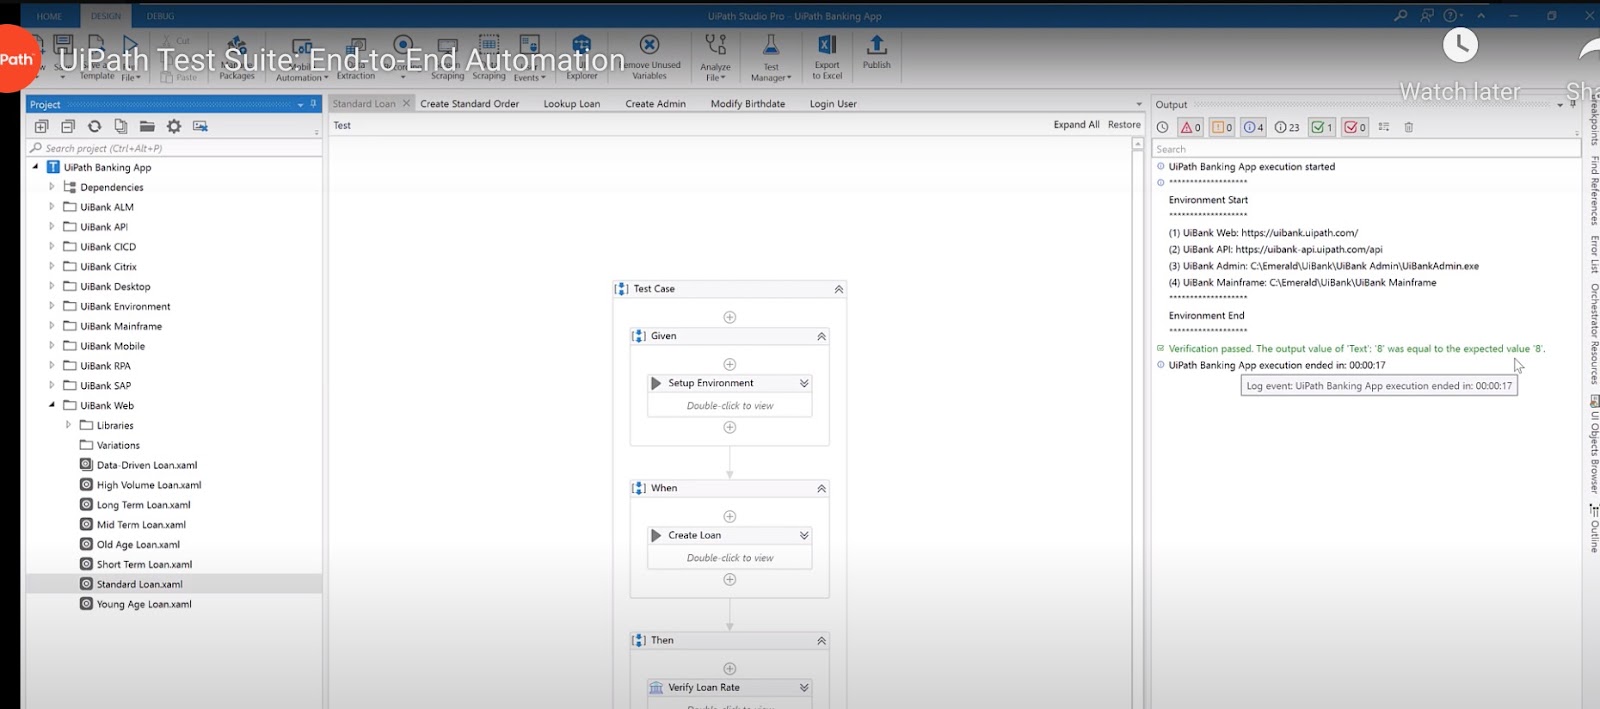
Task: Toggle trace messages filter showing 23
Action: click(x=1287, y=127)
